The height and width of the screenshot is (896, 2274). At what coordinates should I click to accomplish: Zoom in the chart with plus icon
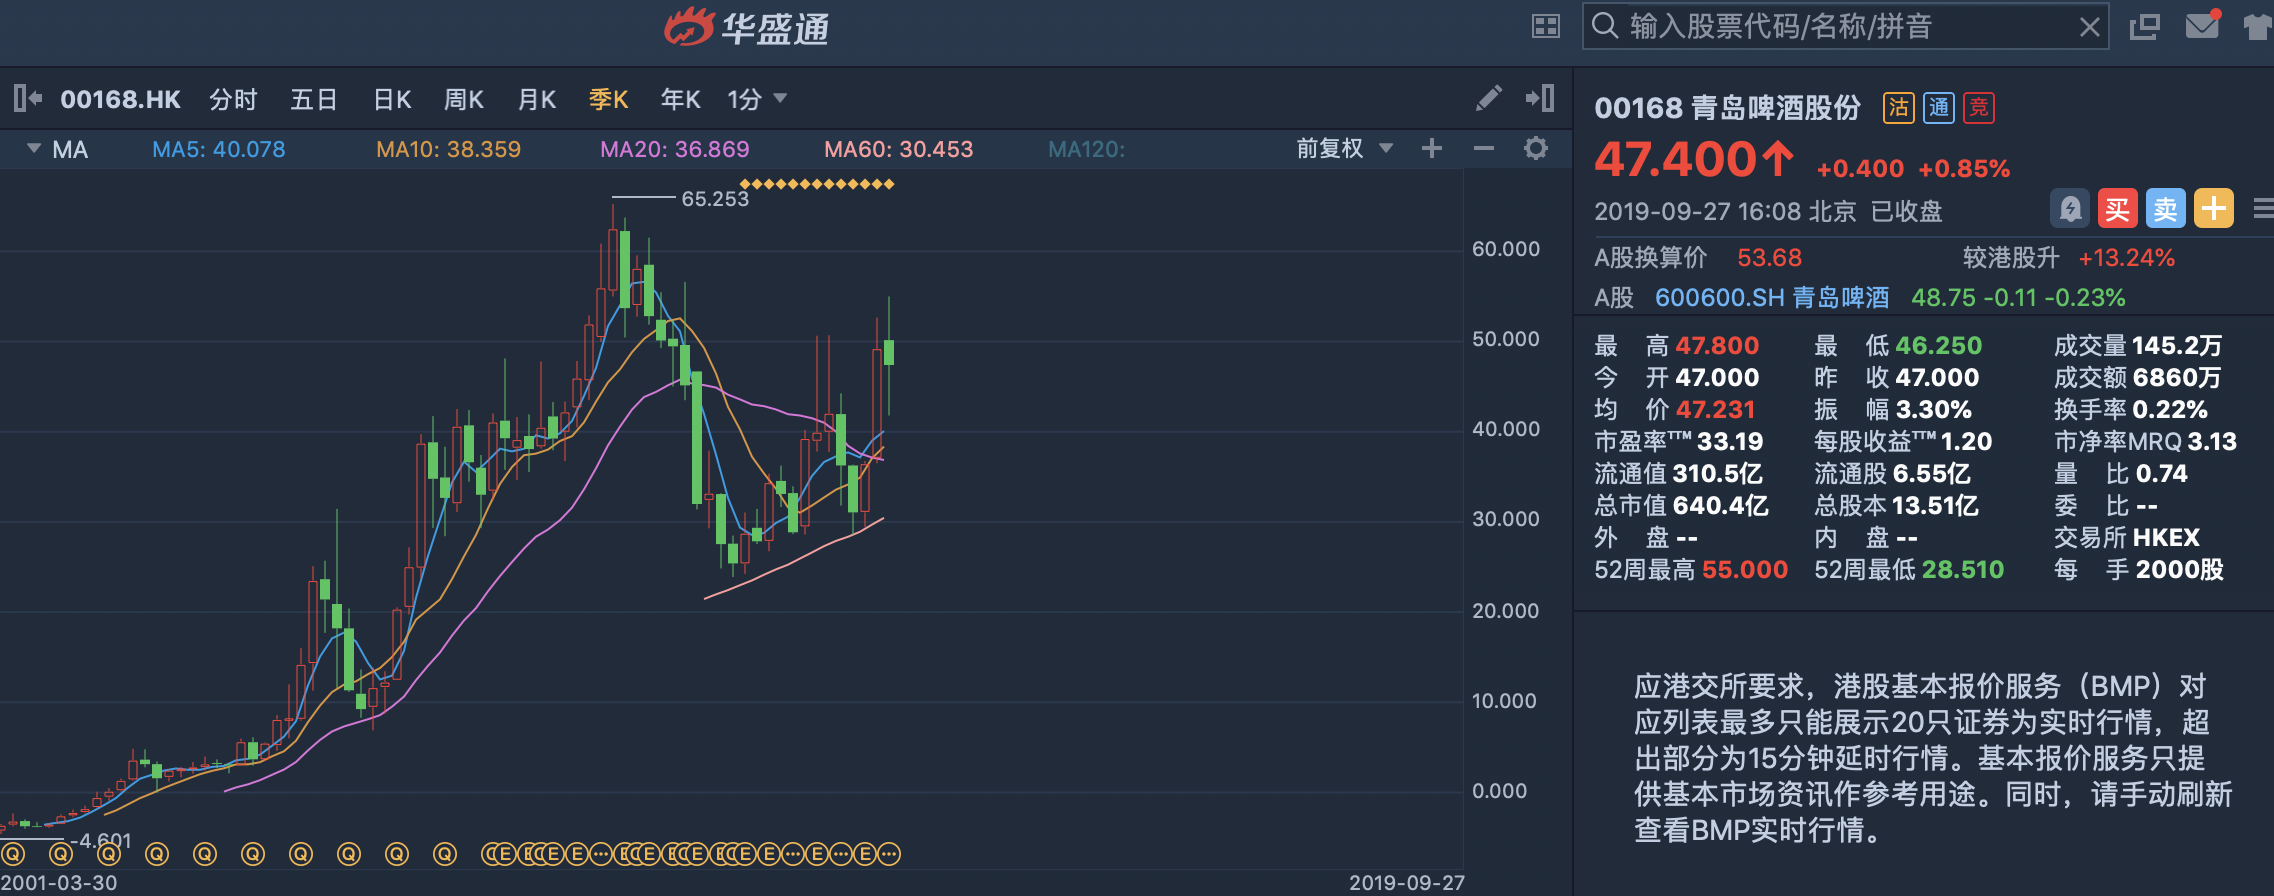click(x=1432, y=149)
